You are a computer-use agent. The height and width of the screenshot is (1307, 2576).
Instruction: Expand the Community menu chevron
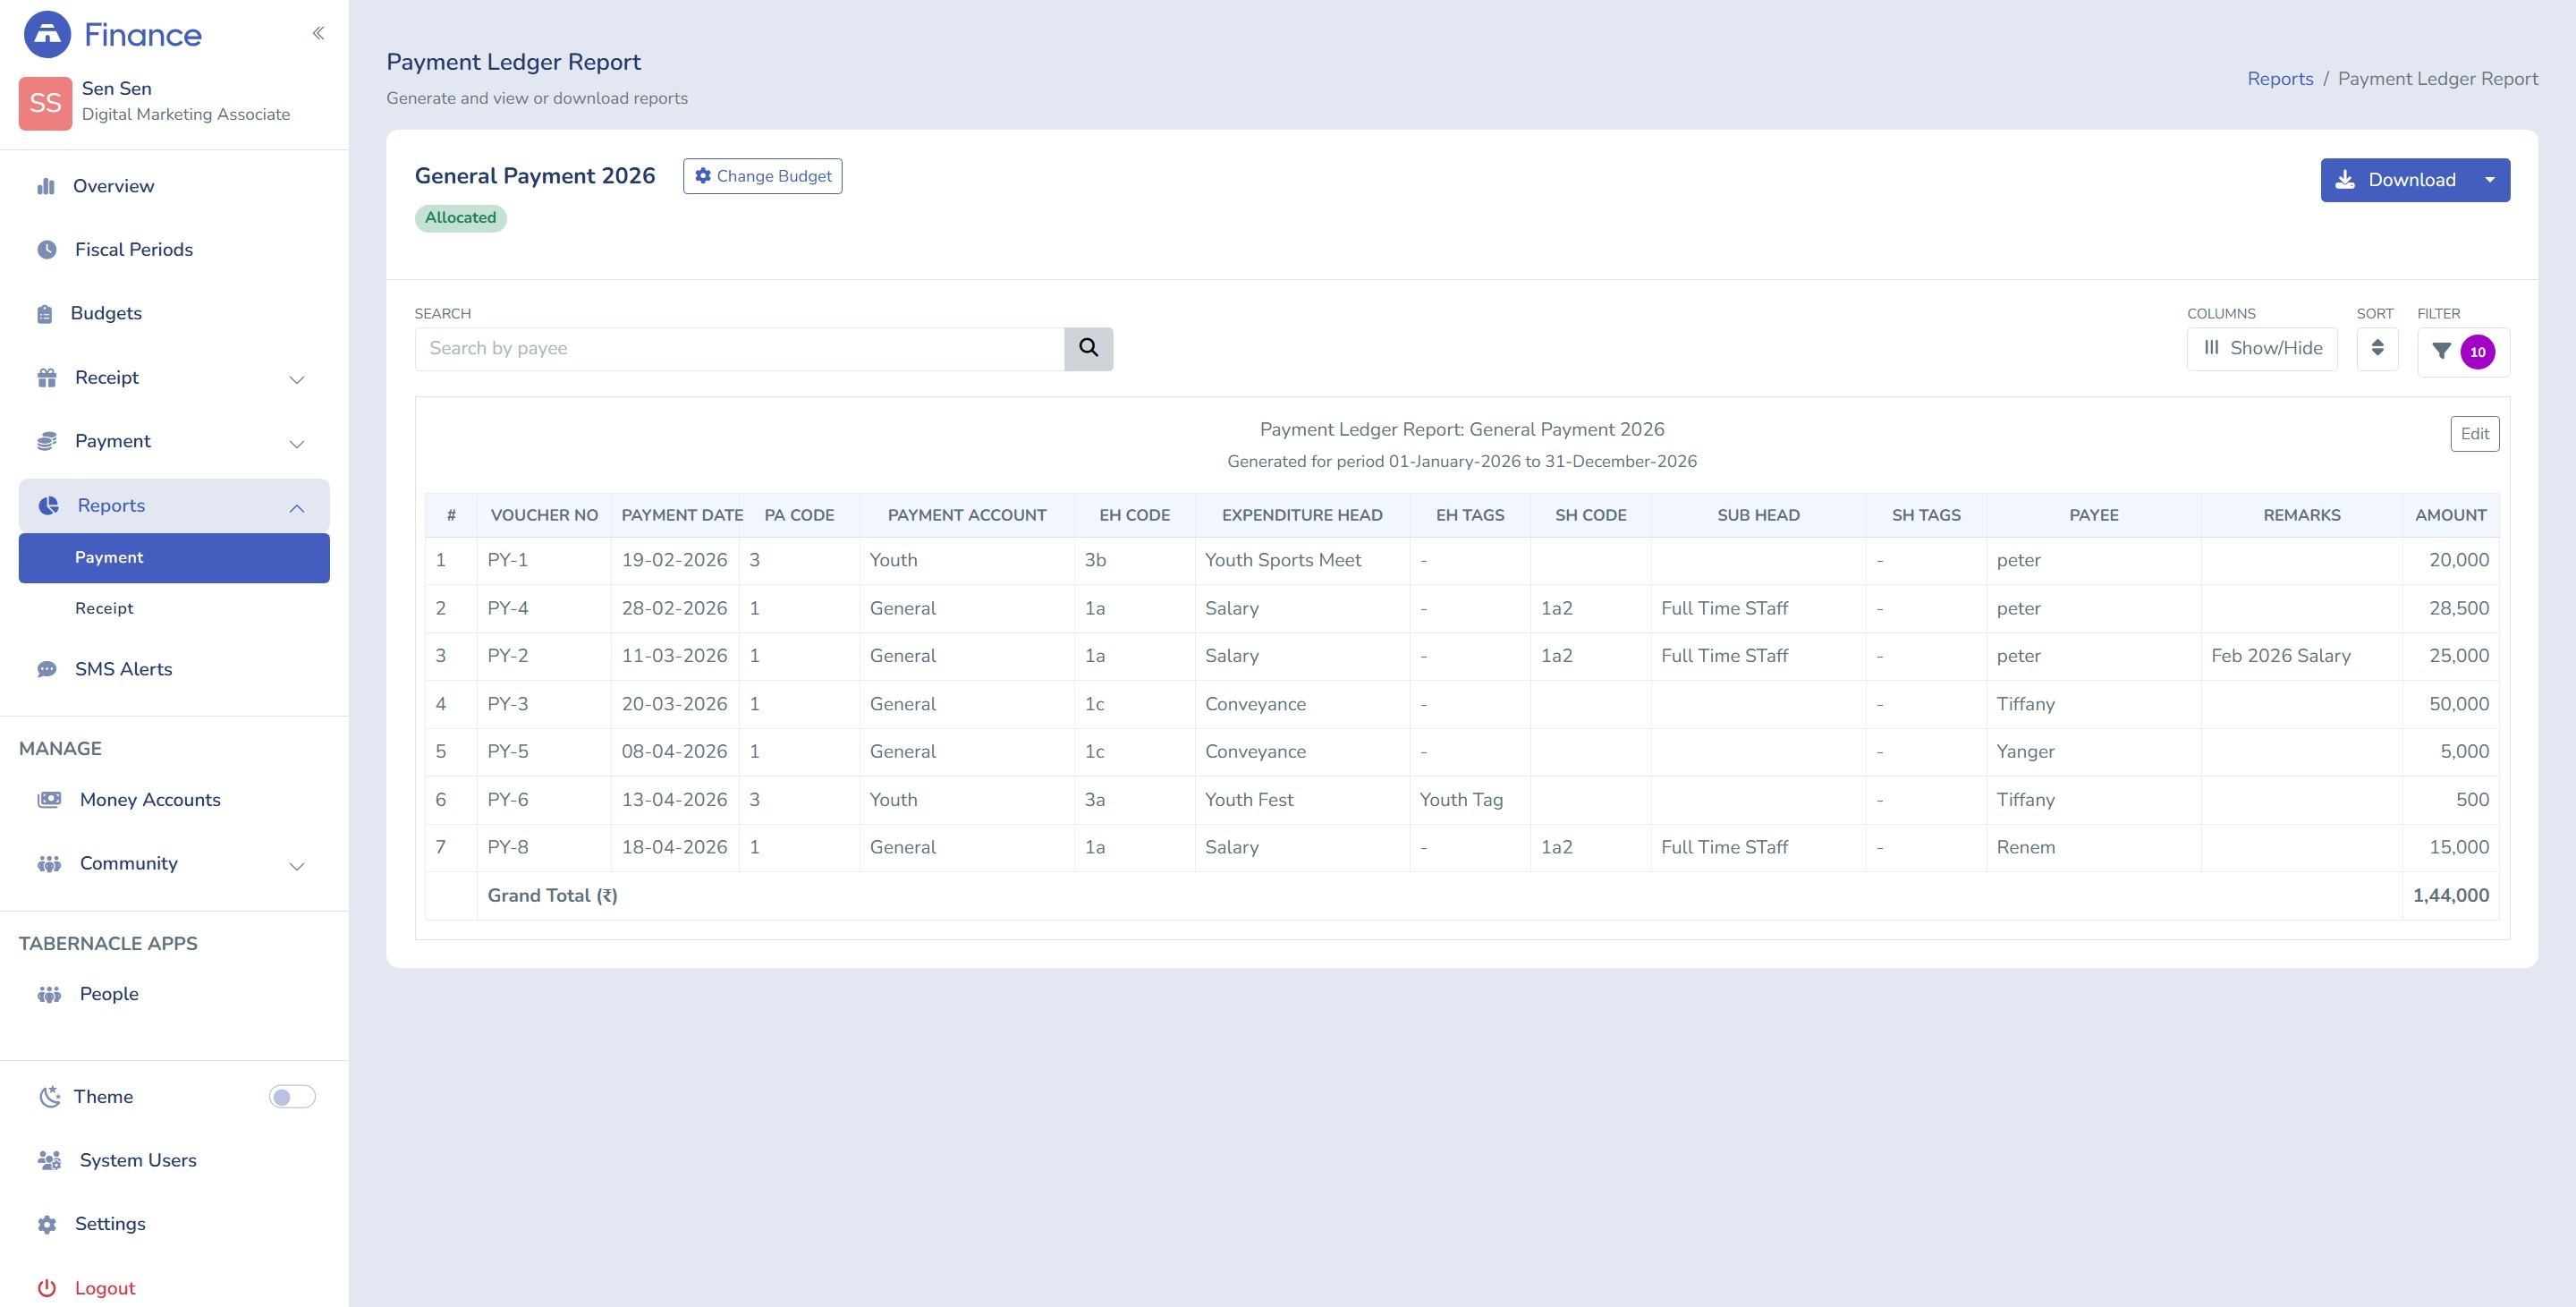(x=297, y=866)
